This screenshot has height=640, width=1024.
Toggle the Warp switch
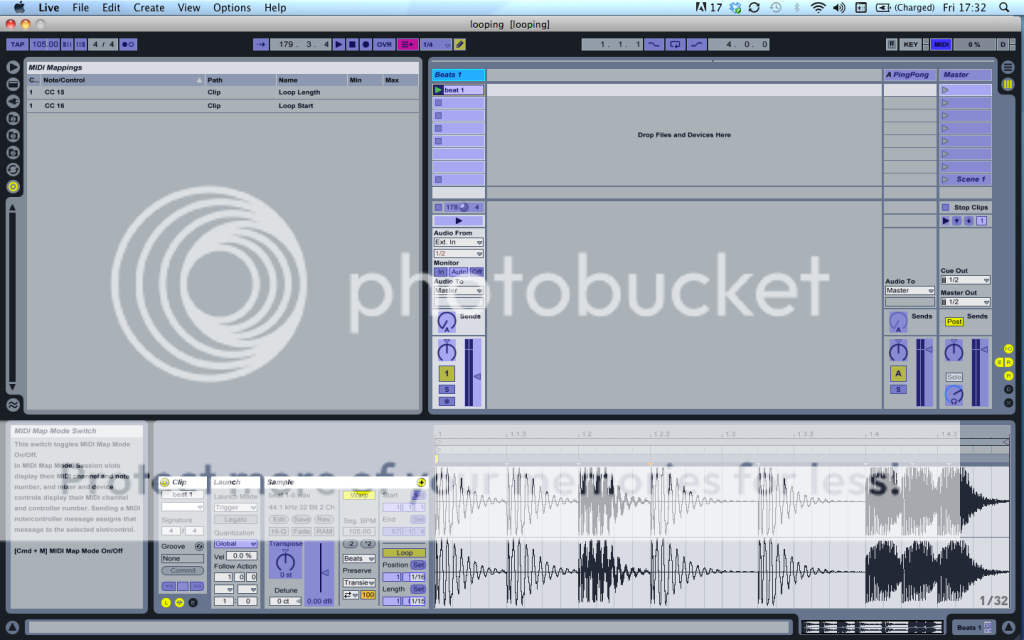click(x=359, y=495)
